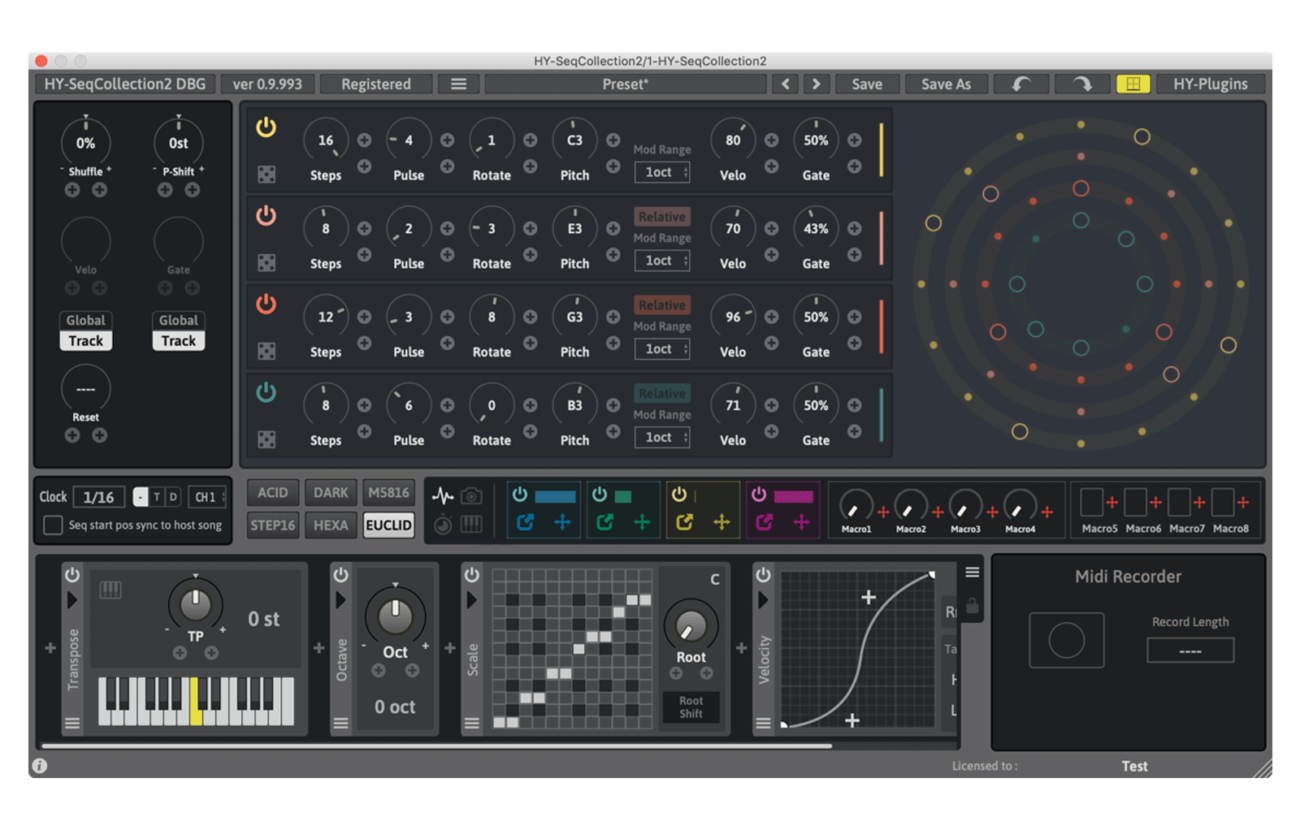Click the info icon at bottom left
This screenshot has width=1300, height=830.
pyautogui.click(x=39, y=766)
